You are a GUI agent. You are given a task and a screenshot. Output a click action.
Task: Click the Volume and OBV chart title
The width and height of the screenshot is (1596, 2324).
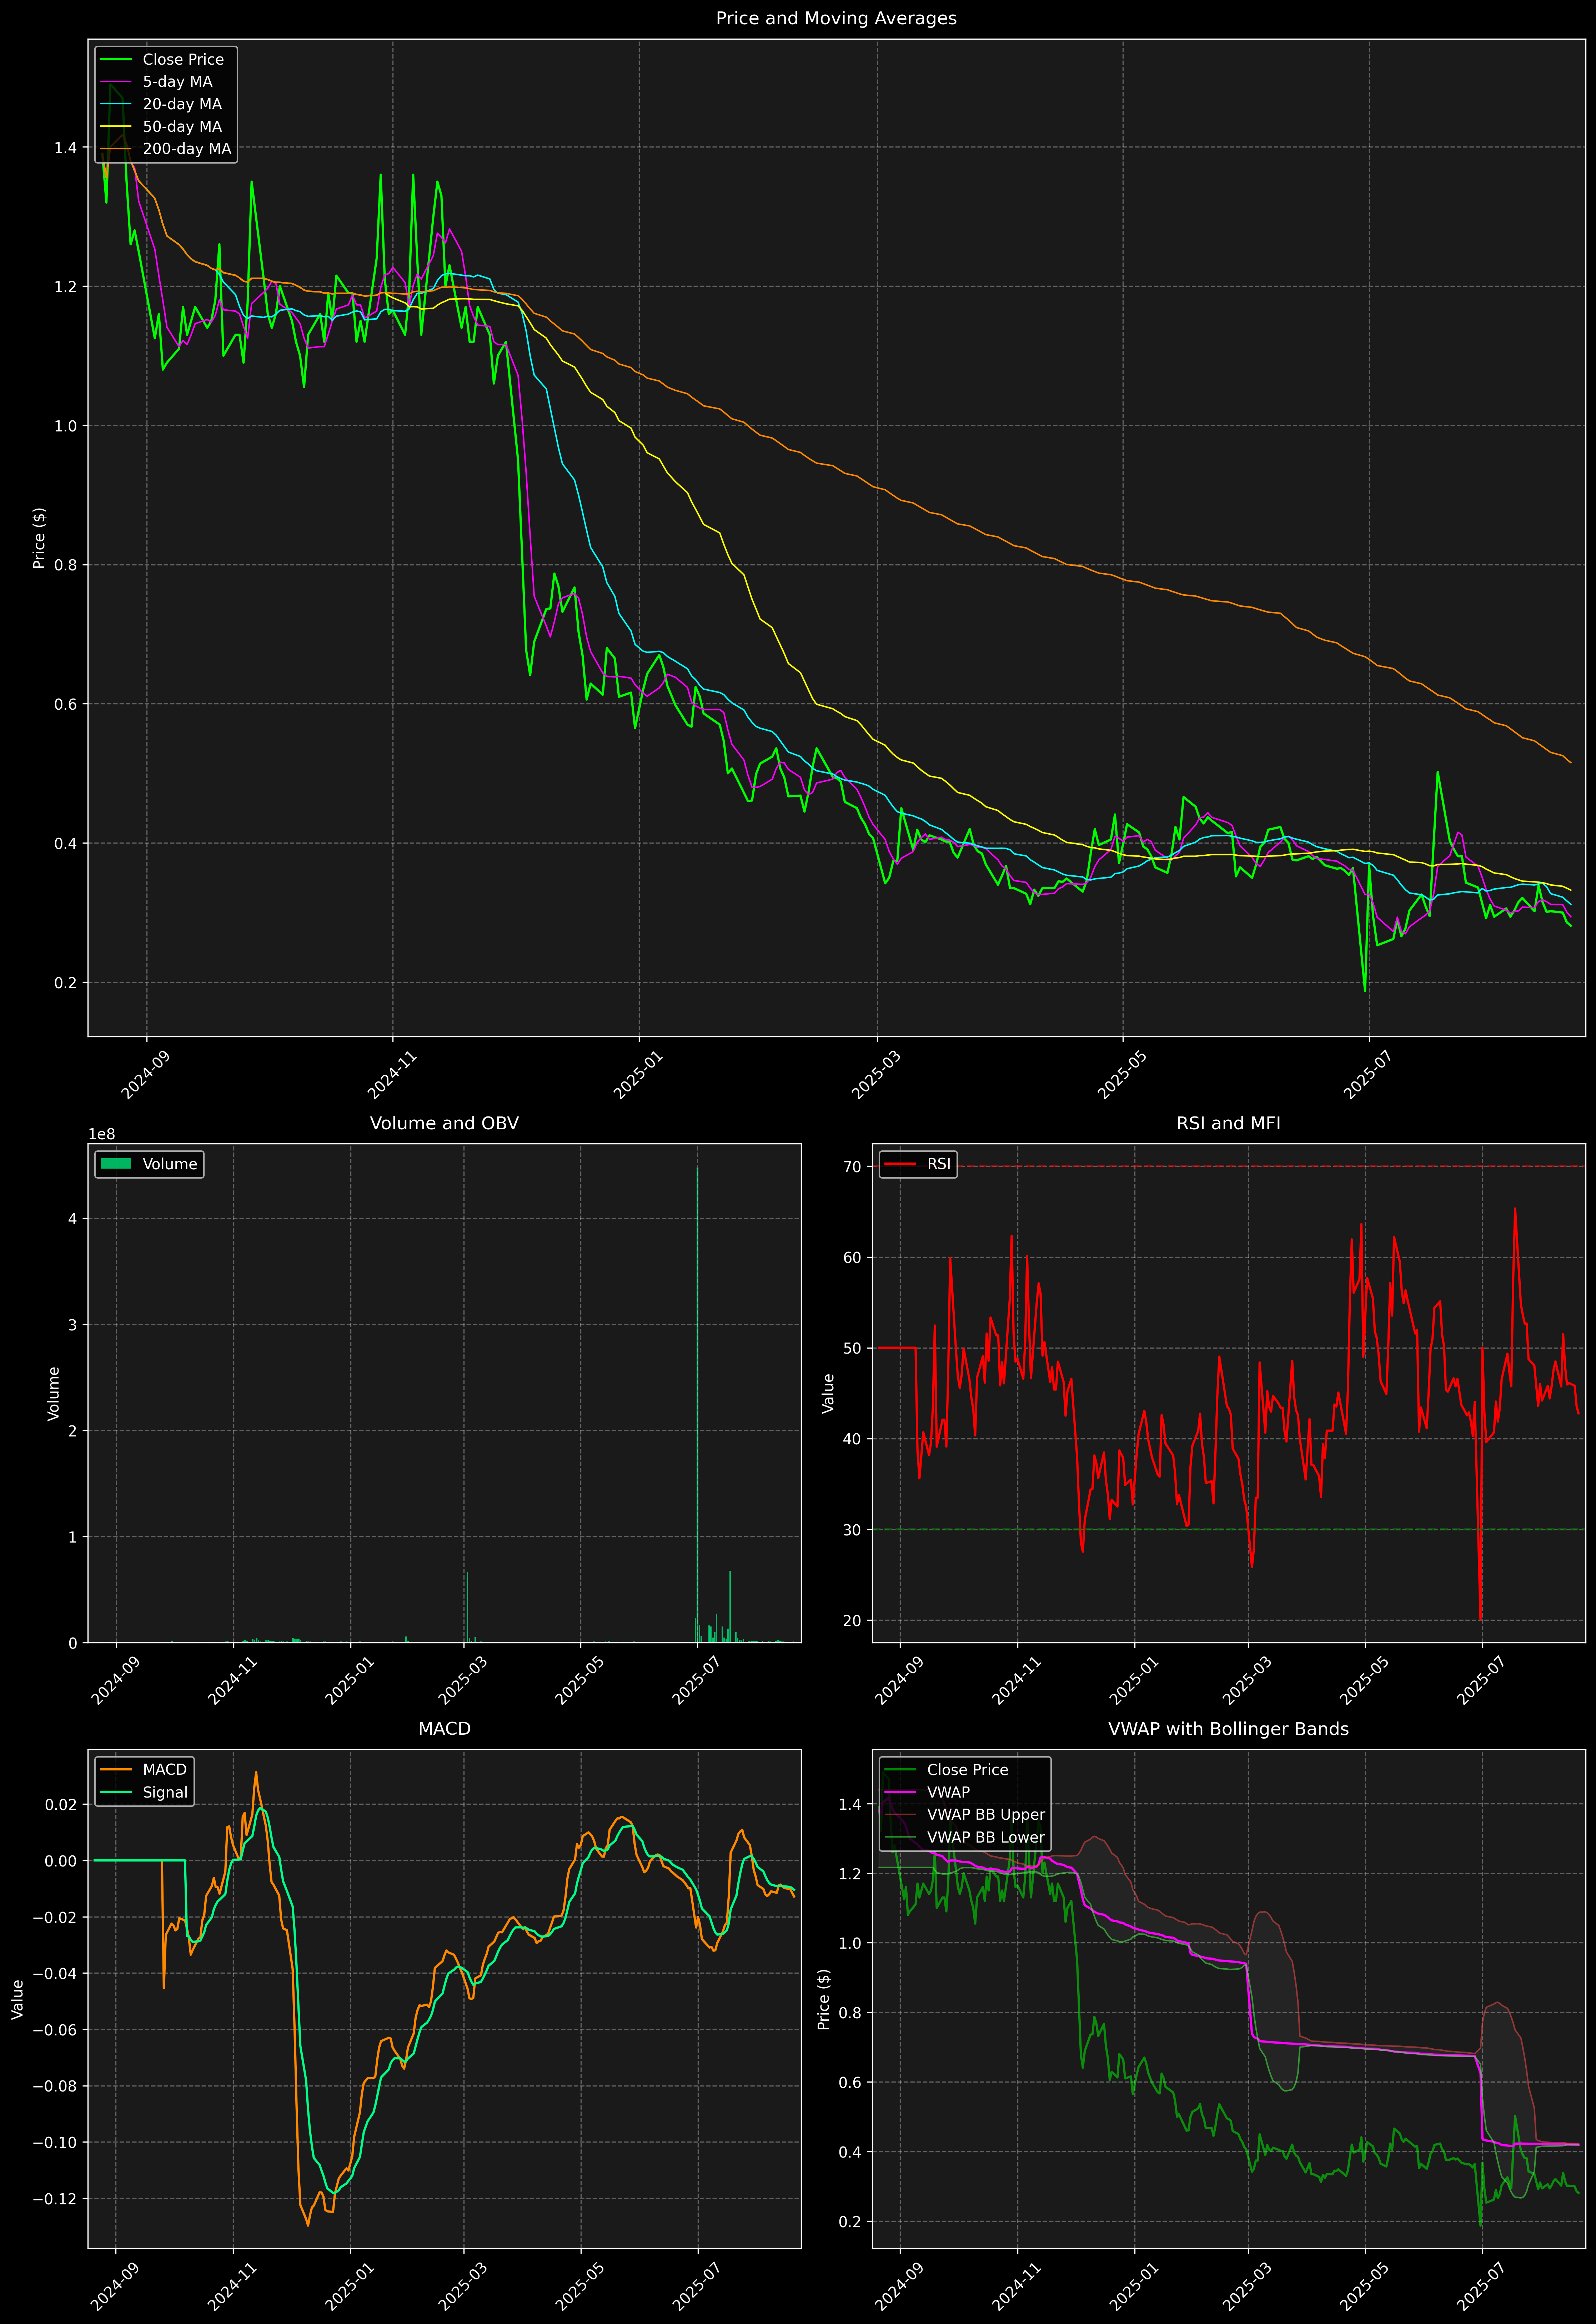[444, 1123]
